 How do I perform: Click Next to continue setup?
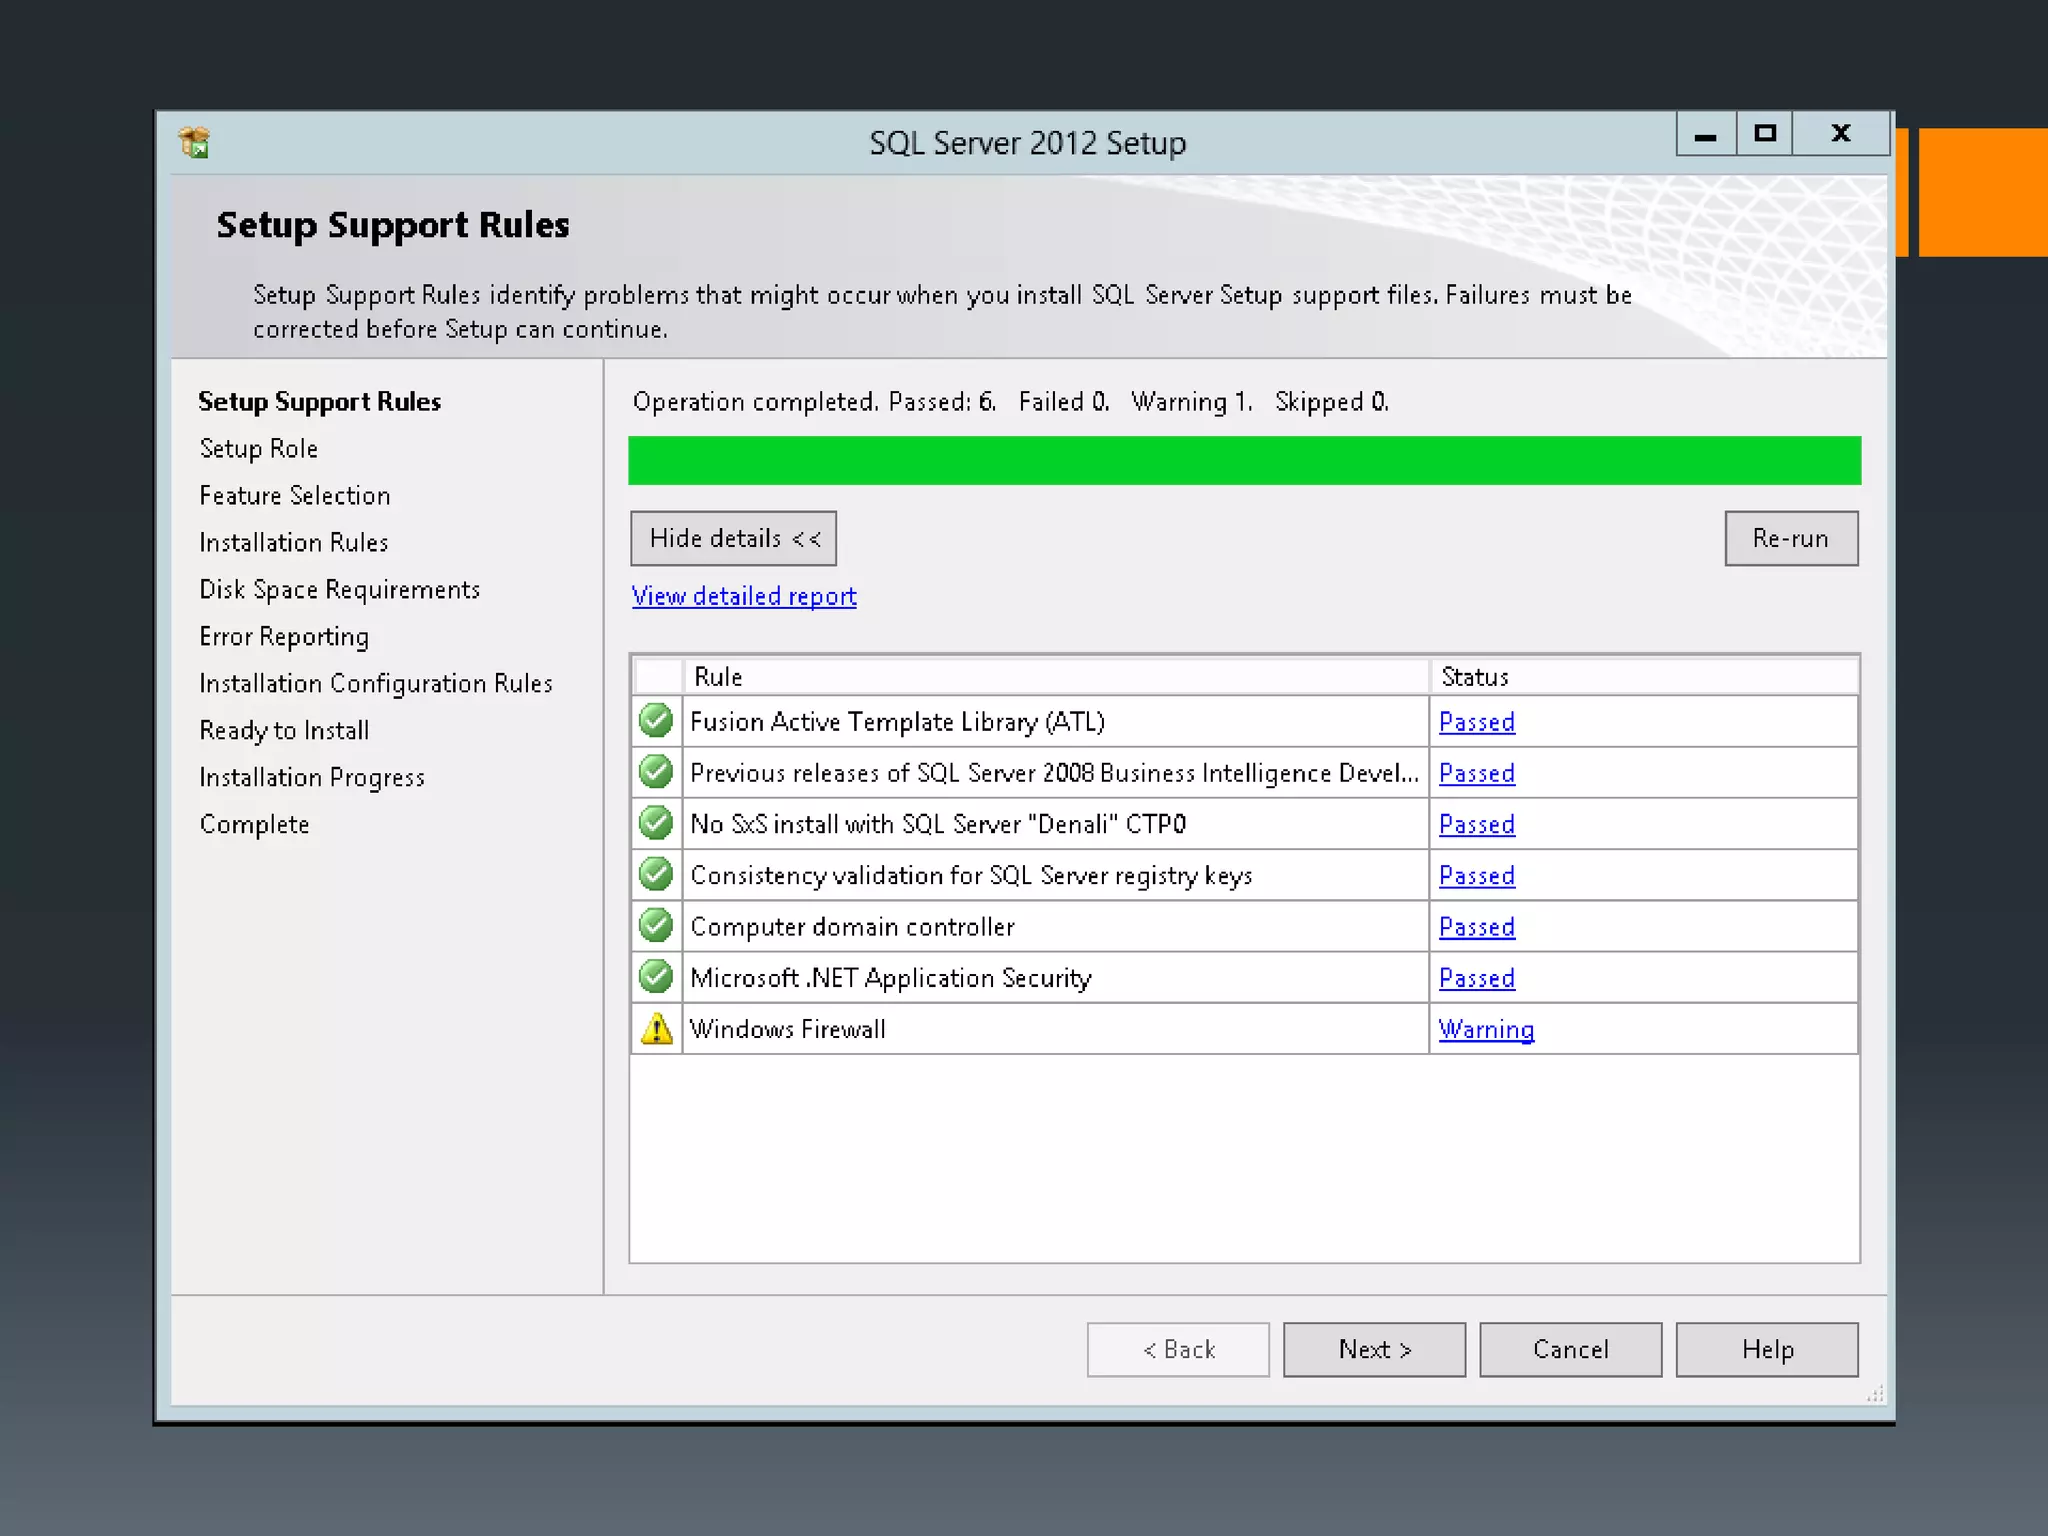point(1374,1350)
